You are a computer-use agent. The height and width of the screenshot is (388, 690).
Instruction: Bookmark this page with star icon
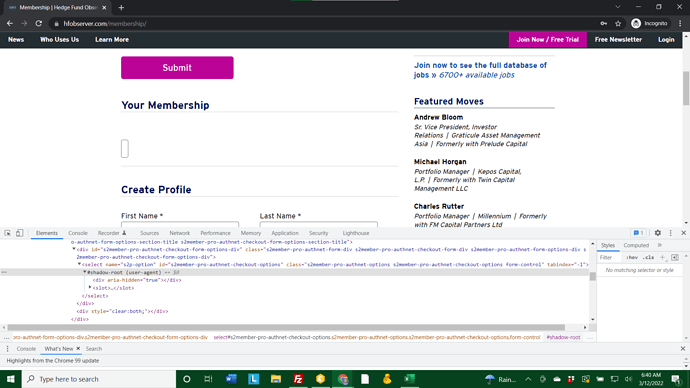click(x=618, y=23)
